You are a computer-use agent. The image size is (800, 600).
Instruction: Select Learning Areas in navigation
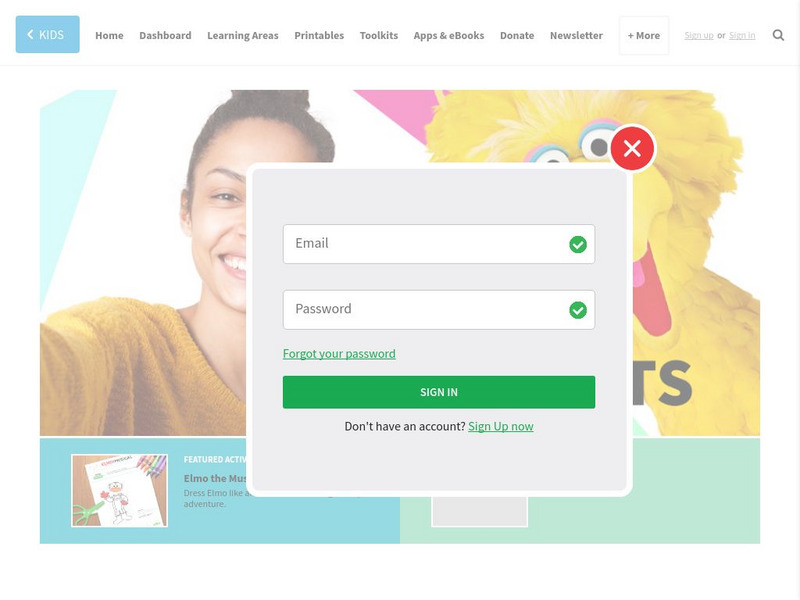[243, 35]
